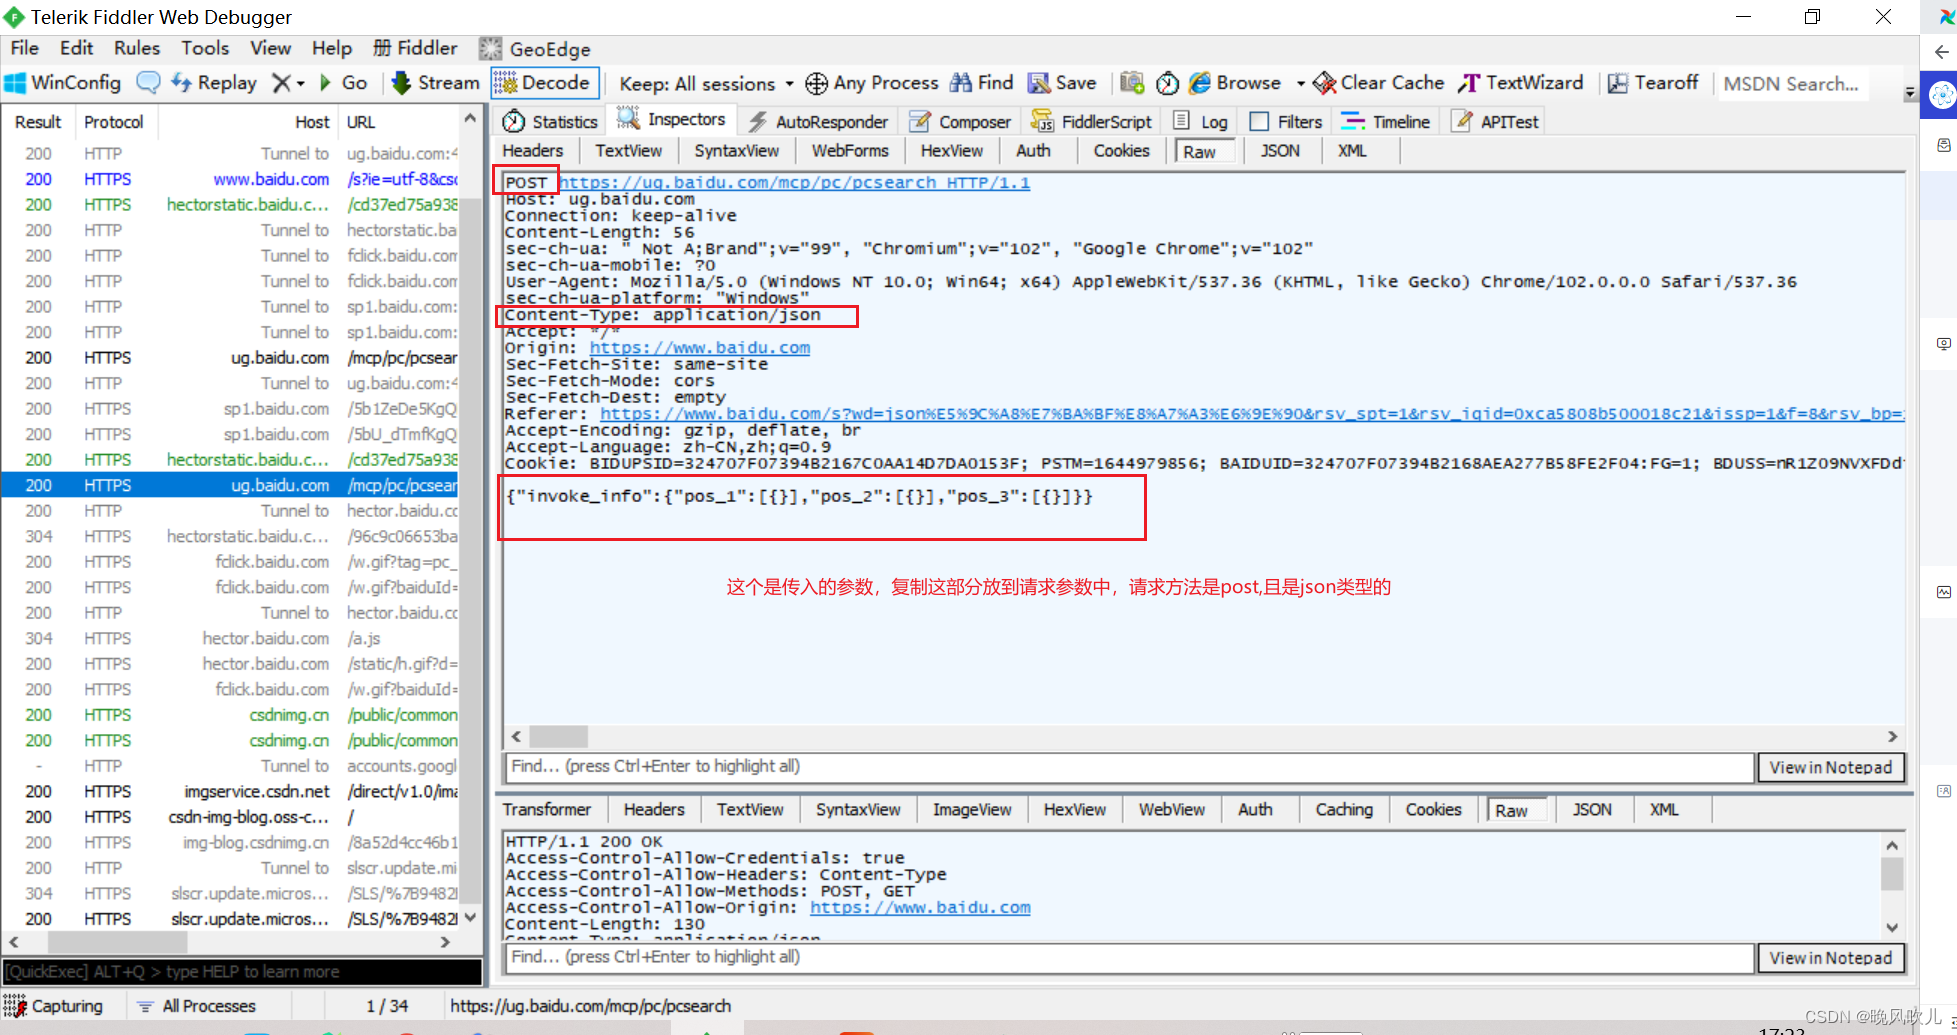Image resolution: width=1957 pixels, height=1035 pixels.
Task: Open WinConfig from the toolbar
Action: click(x=62, y=83)
